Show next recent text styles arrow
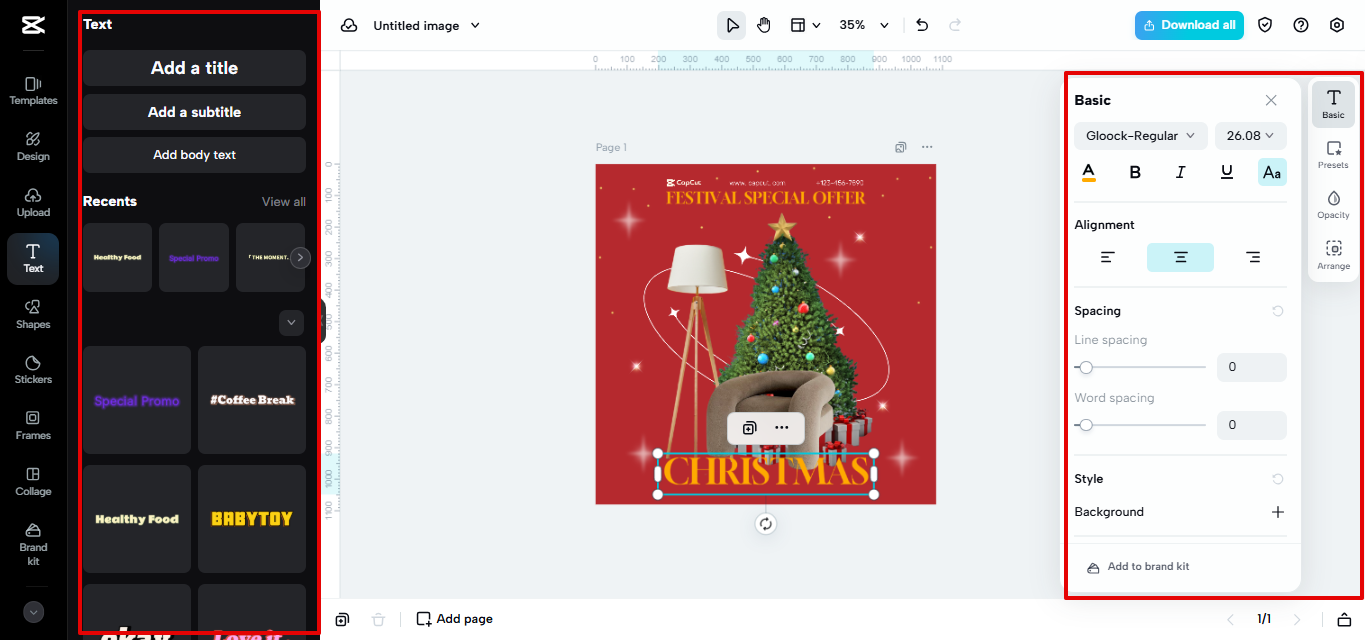The height and width of the screenshot is (640, 1368). tap(300, 258)
